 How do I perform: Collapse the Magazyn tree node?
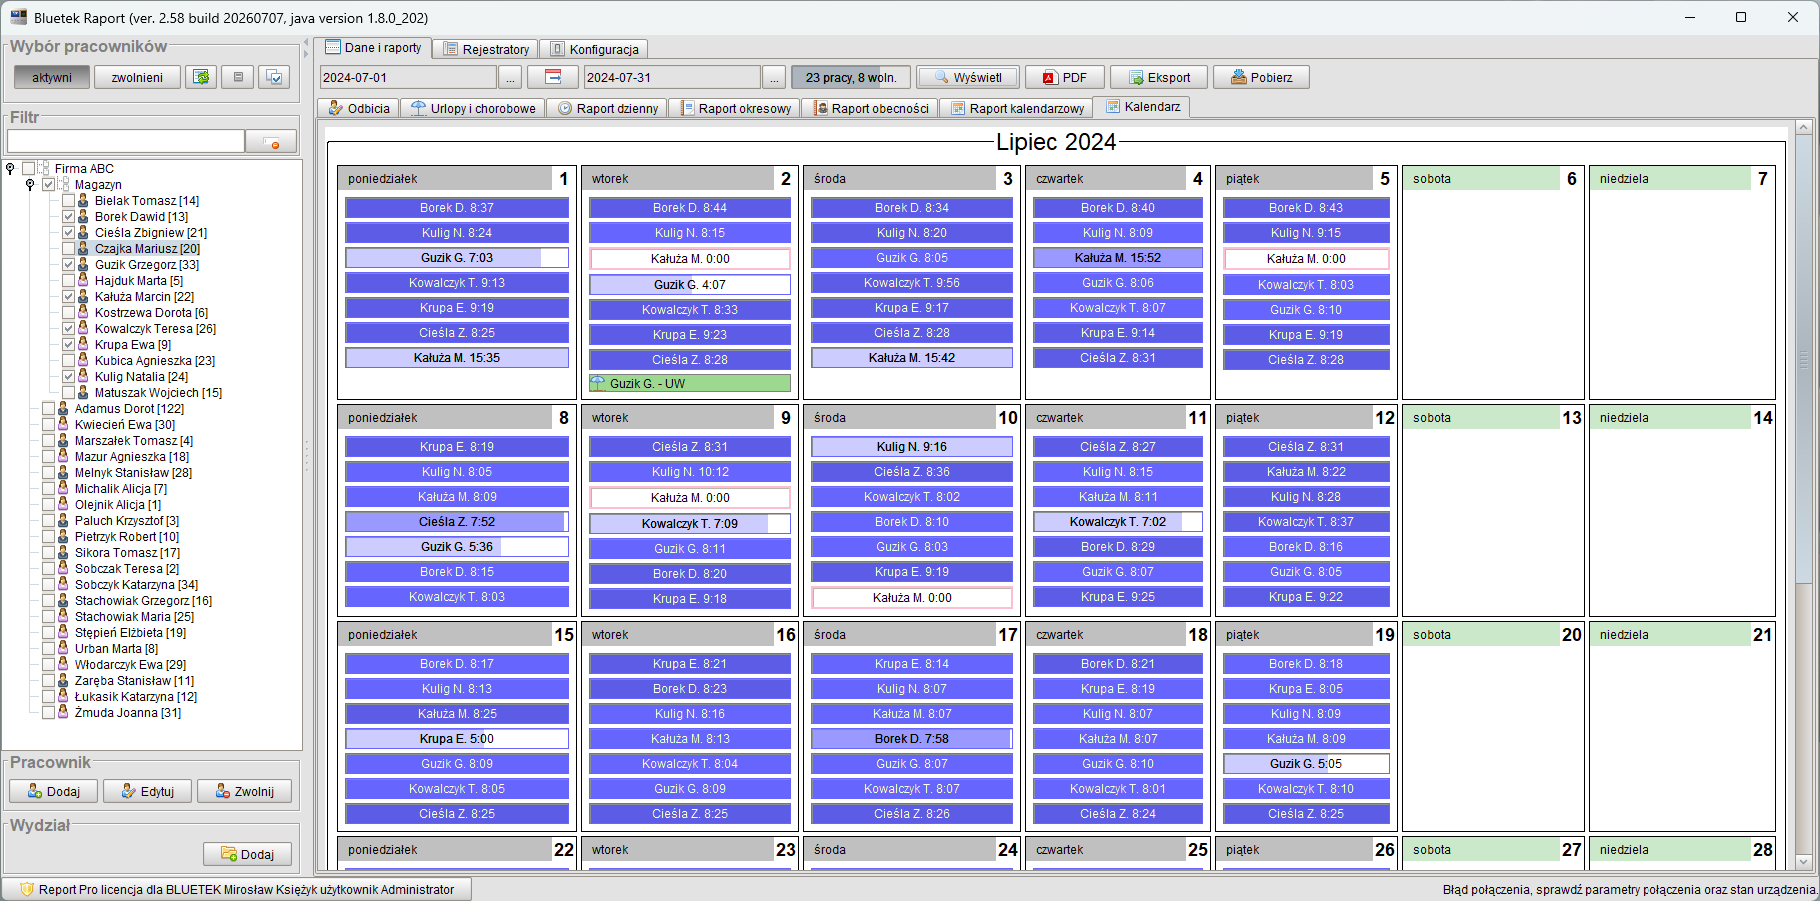click(30, 185)
